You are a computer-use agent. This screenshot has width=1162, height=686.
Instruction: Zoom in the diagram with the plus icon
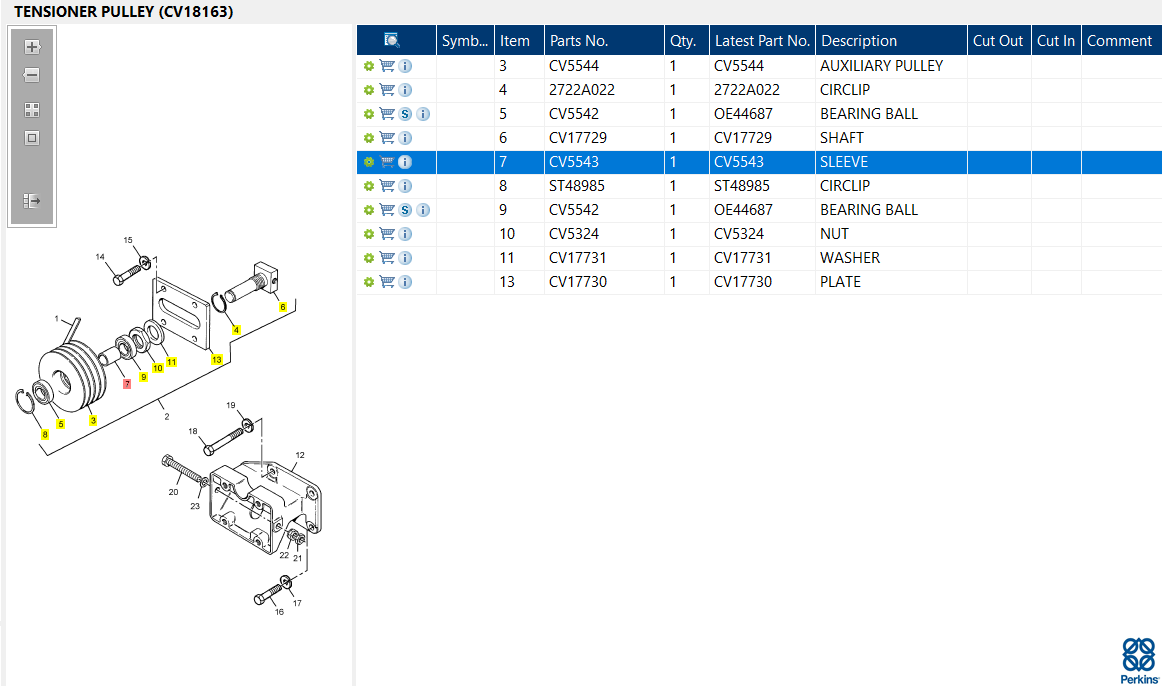point(32,47)
